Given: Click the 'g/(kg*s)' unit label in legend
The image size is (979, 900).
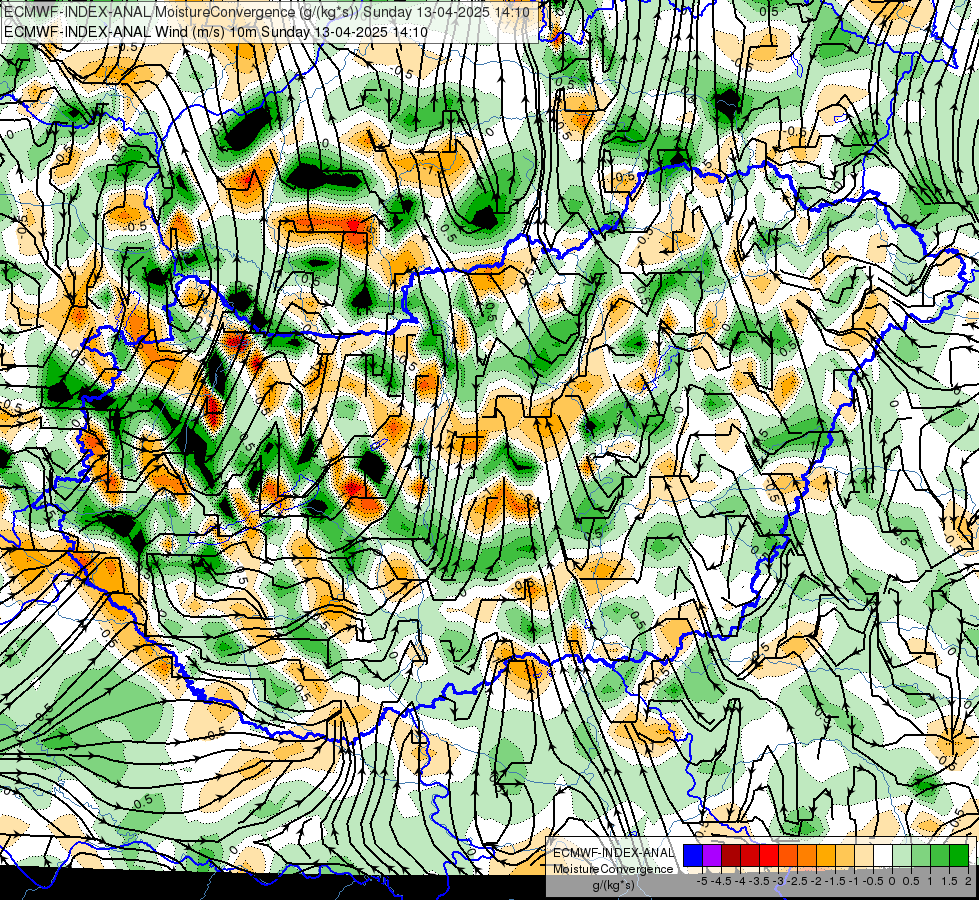Looking at the screenshot, I should 614,885.
